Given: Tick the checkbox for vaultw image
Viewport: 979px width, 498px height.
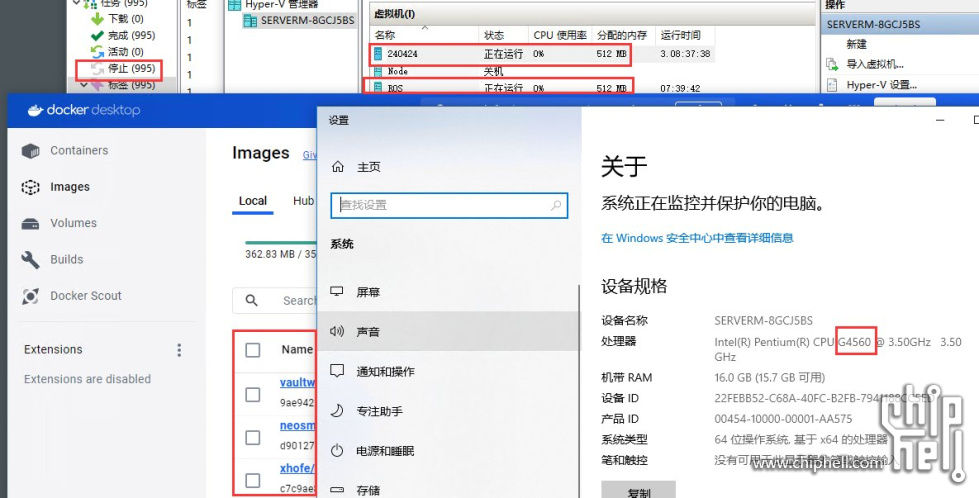Looking at the screenshot, I should click(253, 394).
